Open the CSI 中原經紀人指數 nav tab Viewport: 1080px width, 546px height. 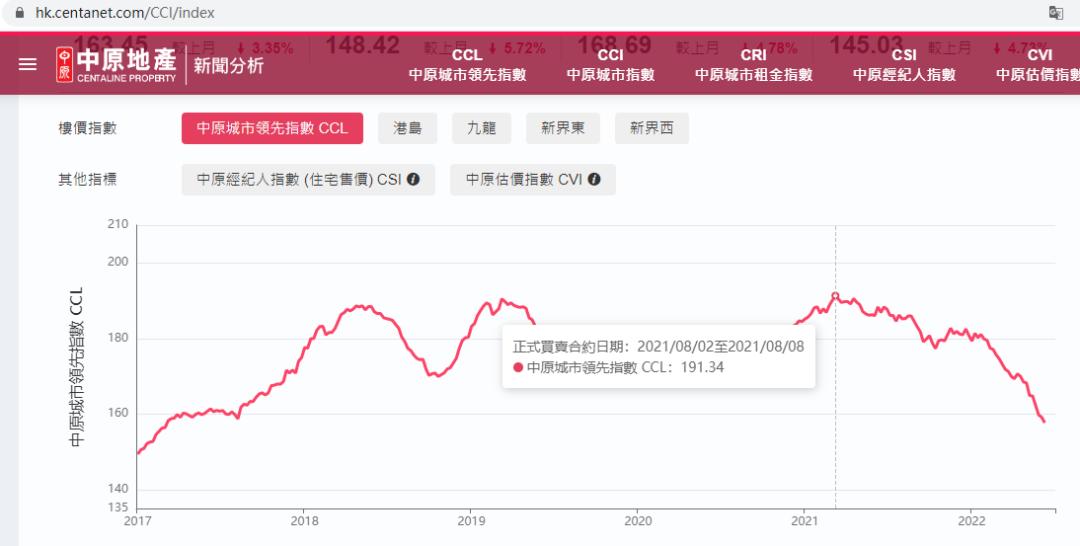(904, 65)
